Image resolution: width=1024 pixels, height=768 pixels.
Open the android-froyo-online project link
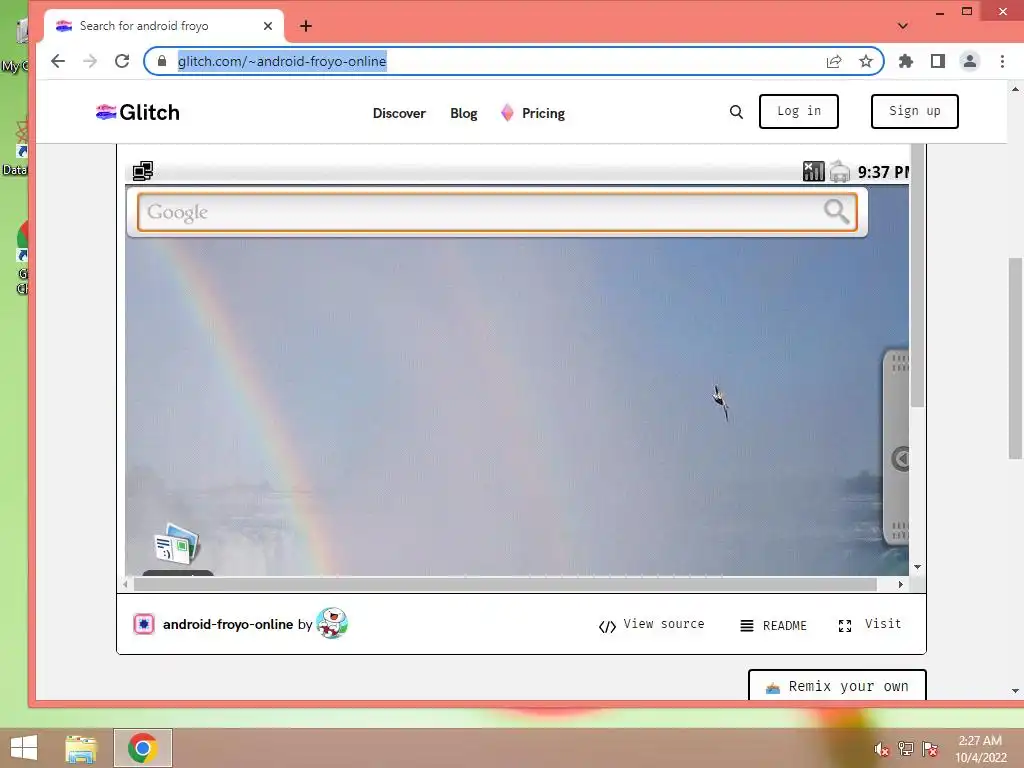point(228,624)
